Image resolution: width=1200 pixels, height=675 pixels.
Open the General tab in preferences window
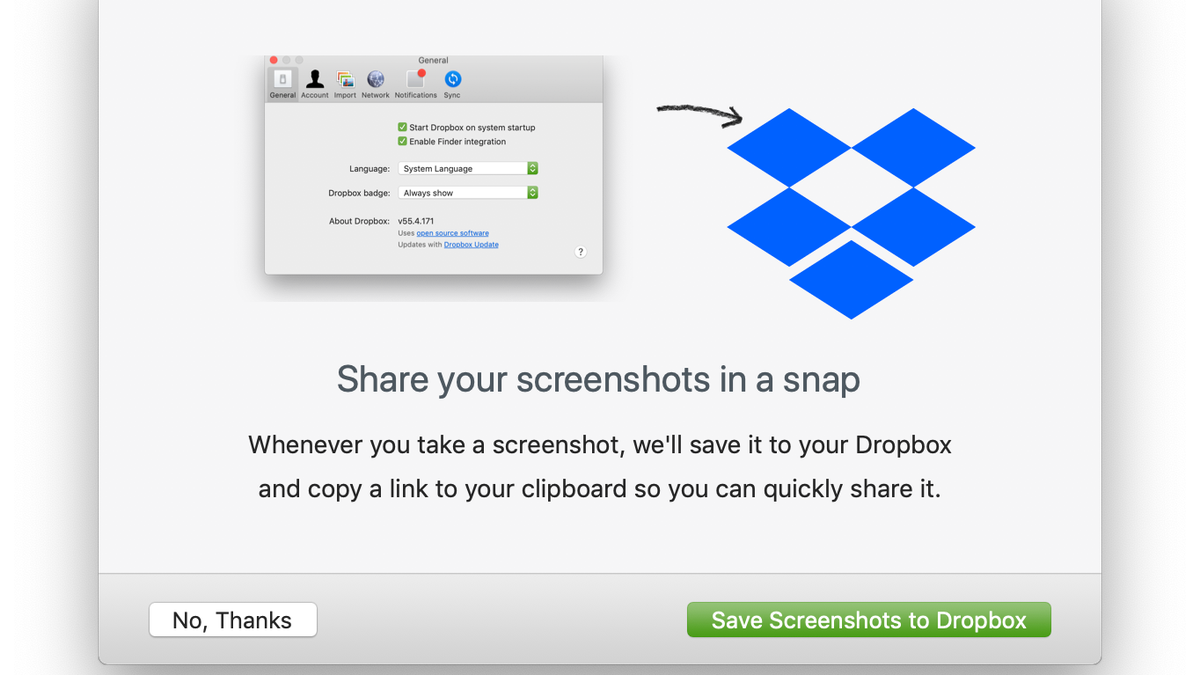283,84
